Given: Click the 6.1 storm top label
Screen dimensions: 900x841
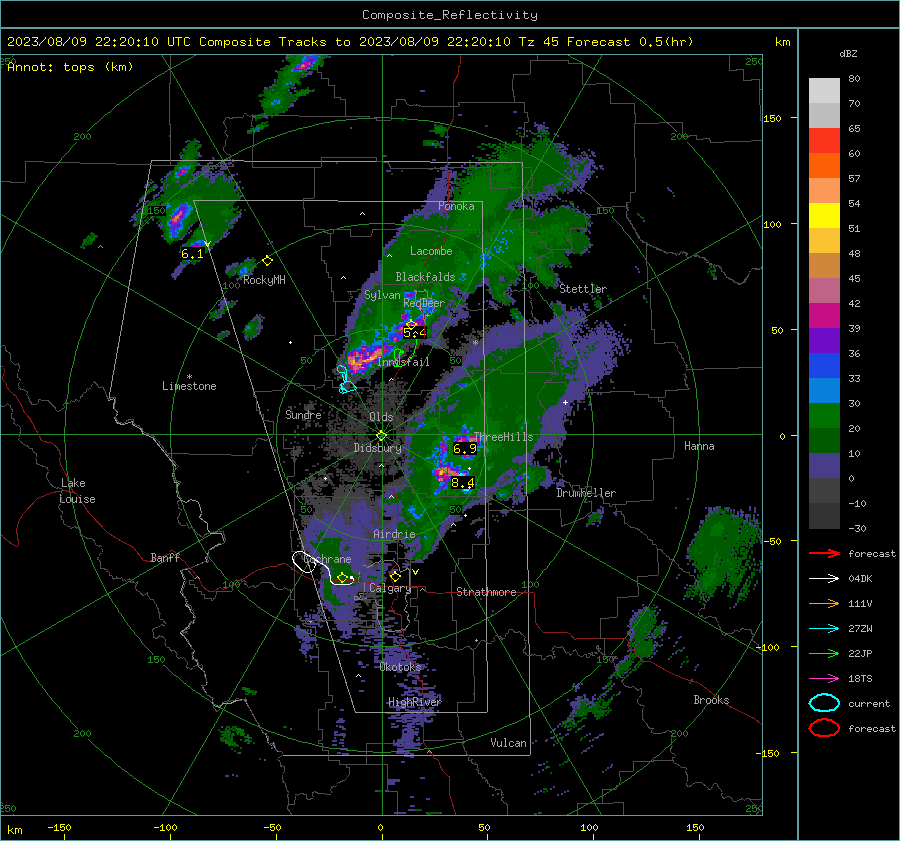Looking at the screenshot, I should [x=192, y=254].
